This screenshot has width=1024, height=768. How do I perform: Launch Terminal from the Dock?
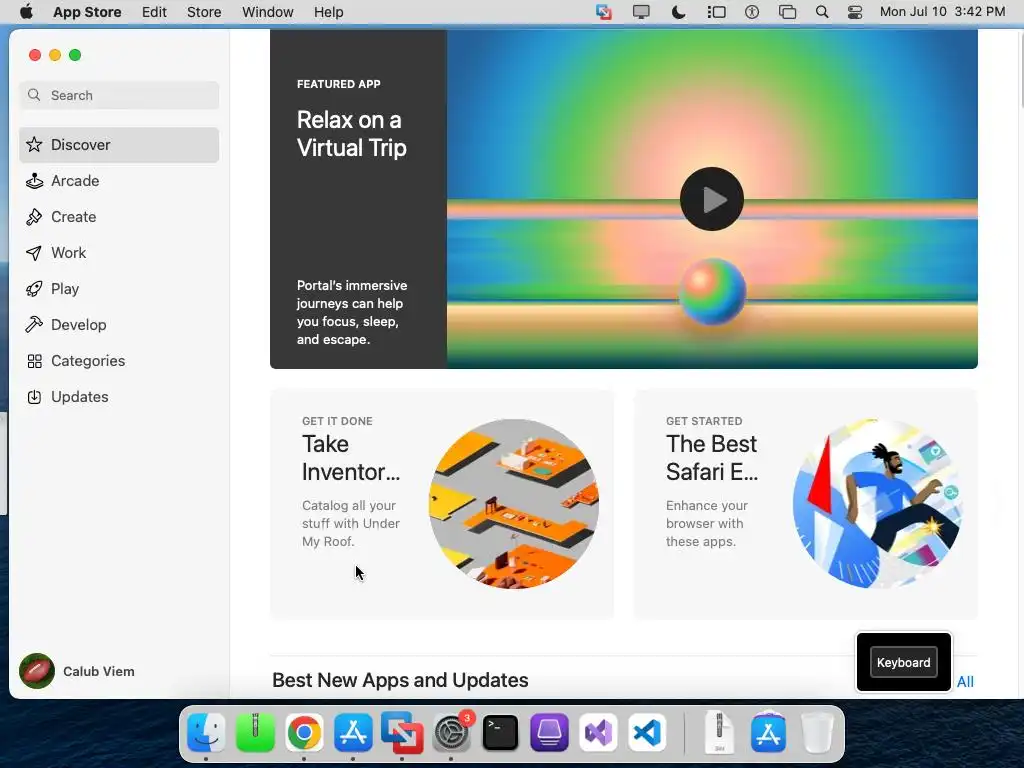[500, 733]
